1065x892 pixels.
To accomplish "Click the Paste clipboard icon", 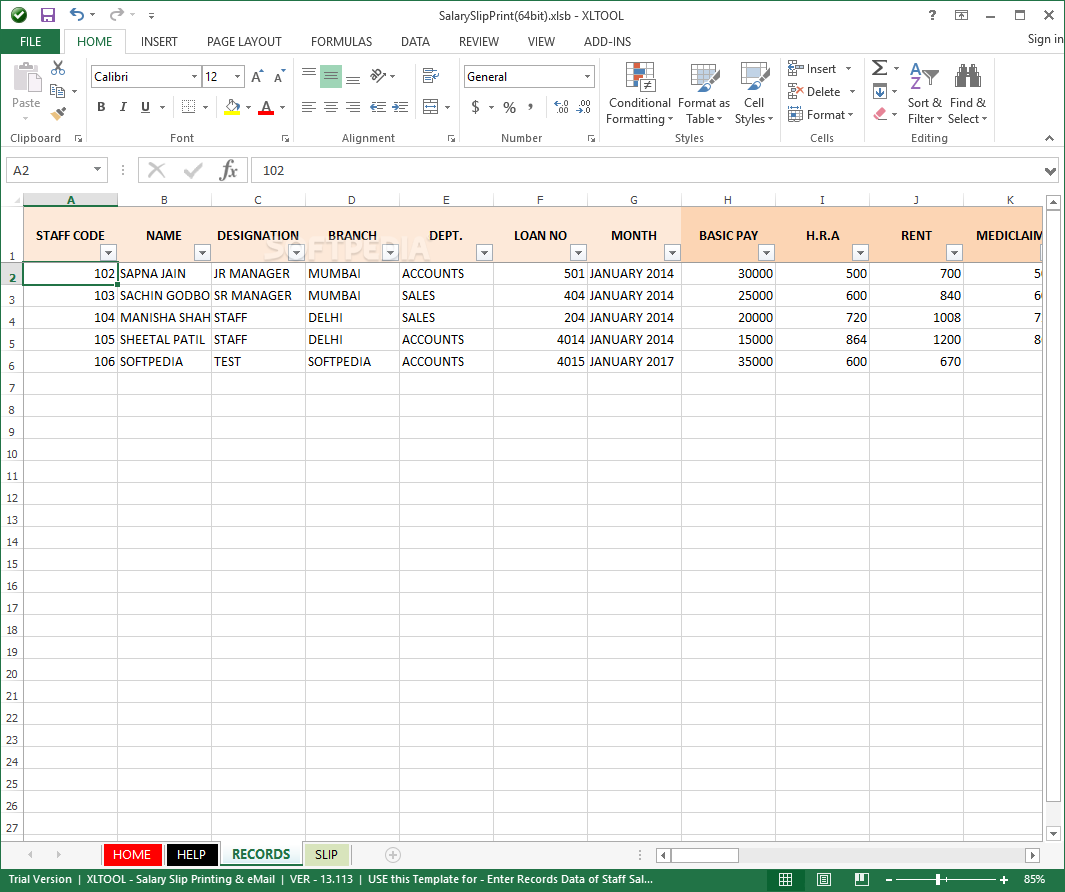I will (26, 78).
